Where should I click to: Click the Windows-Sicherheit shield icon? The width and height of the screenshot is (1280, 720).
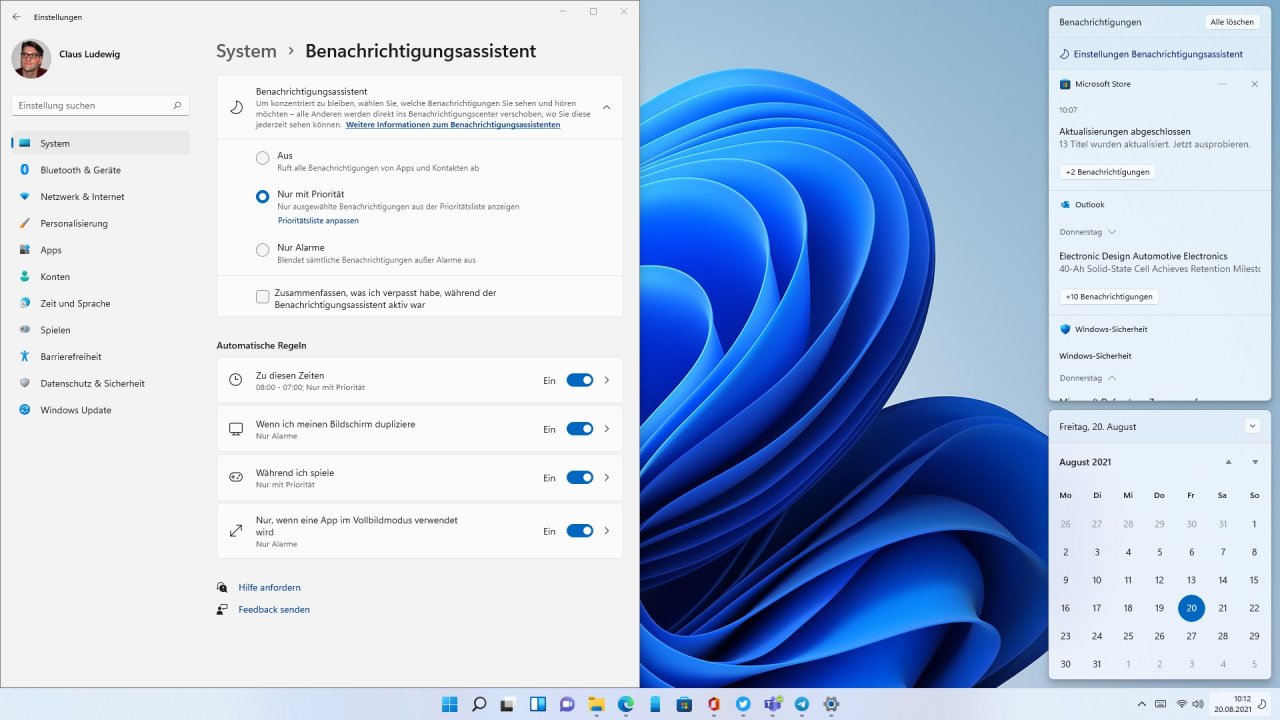(x=1065, y=329)
